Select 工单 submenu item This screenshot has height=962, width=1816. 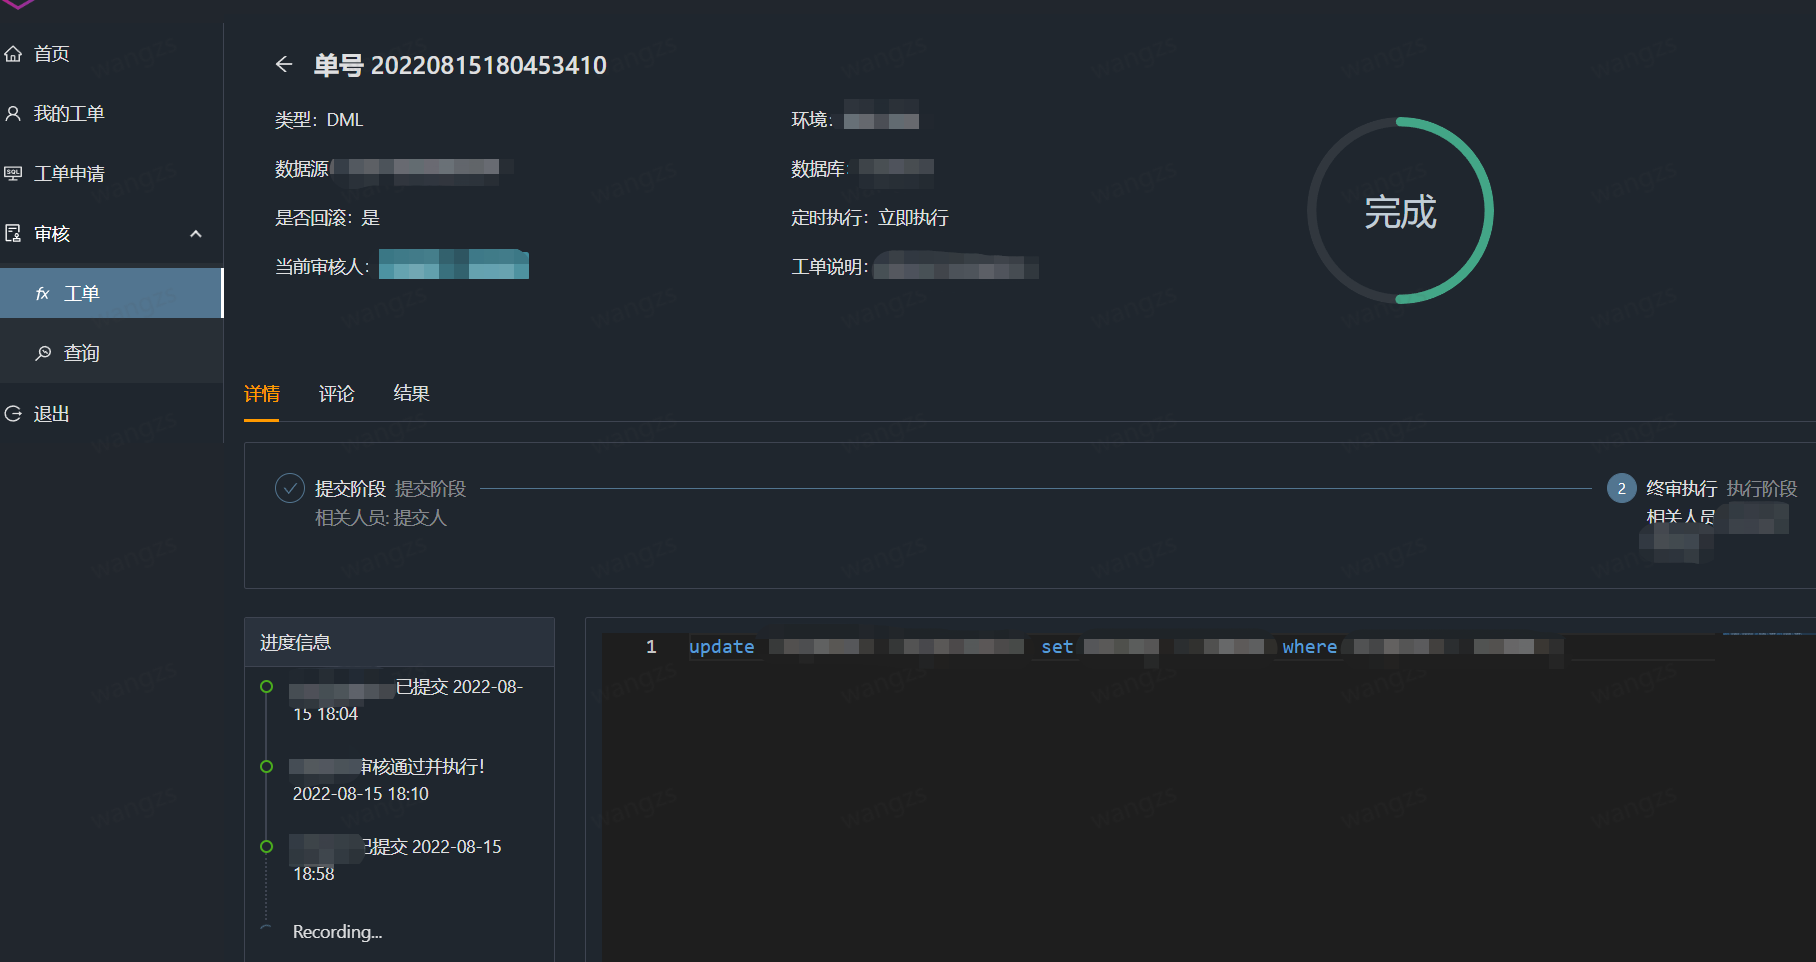click(111, 293)
